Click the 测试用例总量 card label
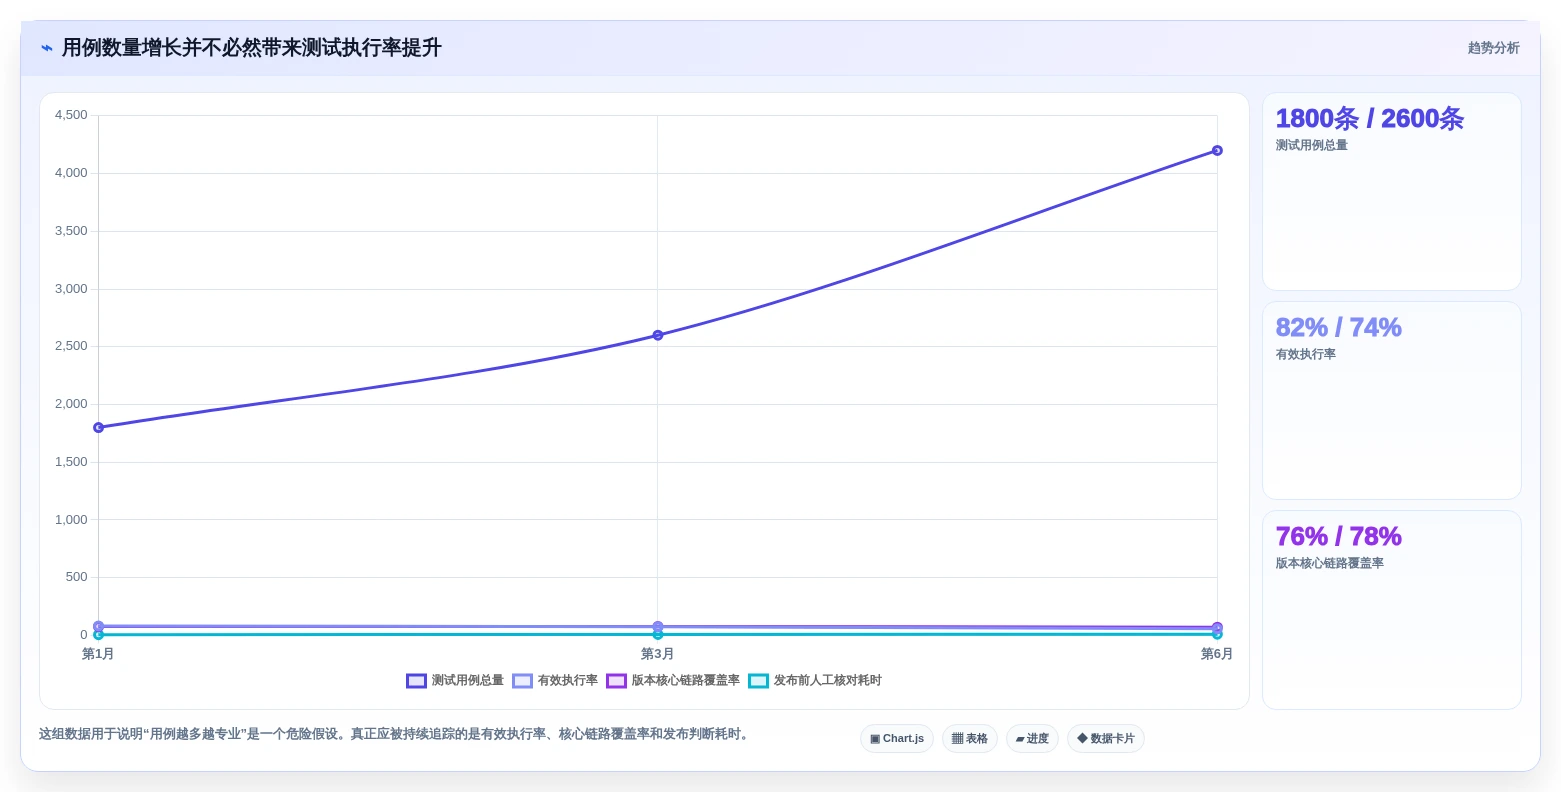The height and width of the screenshot is (792, 1561). (x=1311, y=146)
